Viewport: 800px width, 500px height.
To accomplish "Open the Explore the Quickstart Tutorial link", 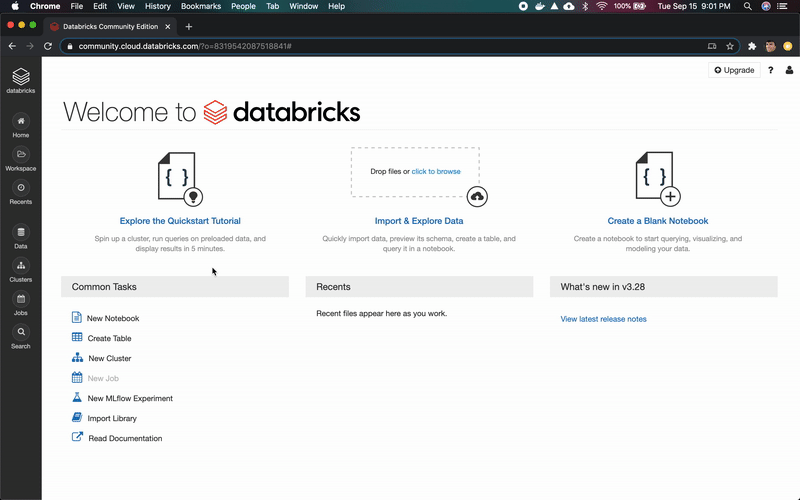I will (x=180, y=221).
